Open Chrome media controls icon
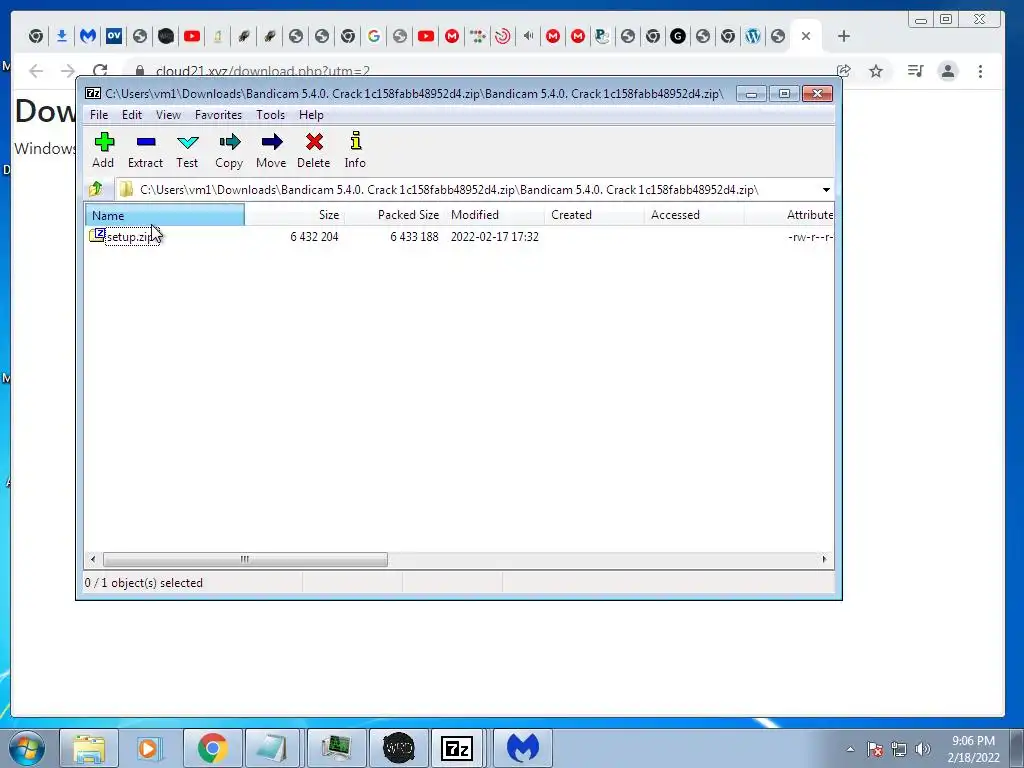1024x768 pixels. tap(916, 71)
